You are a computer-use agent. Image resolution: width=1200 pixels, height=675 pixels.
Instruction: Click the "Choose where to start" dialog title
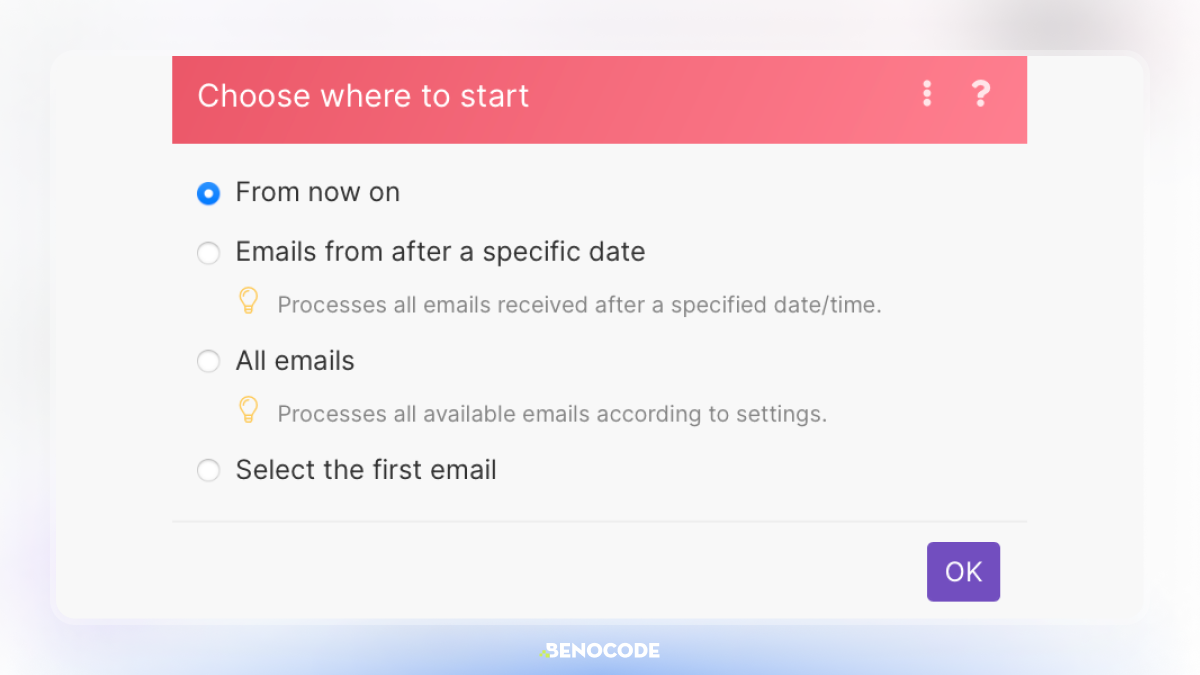tap(363, 96)
